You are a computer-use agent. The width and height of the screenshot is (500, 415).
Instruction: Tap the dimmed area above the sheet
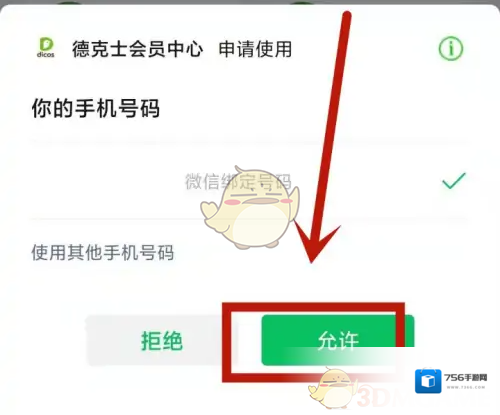tap(250, 2)
